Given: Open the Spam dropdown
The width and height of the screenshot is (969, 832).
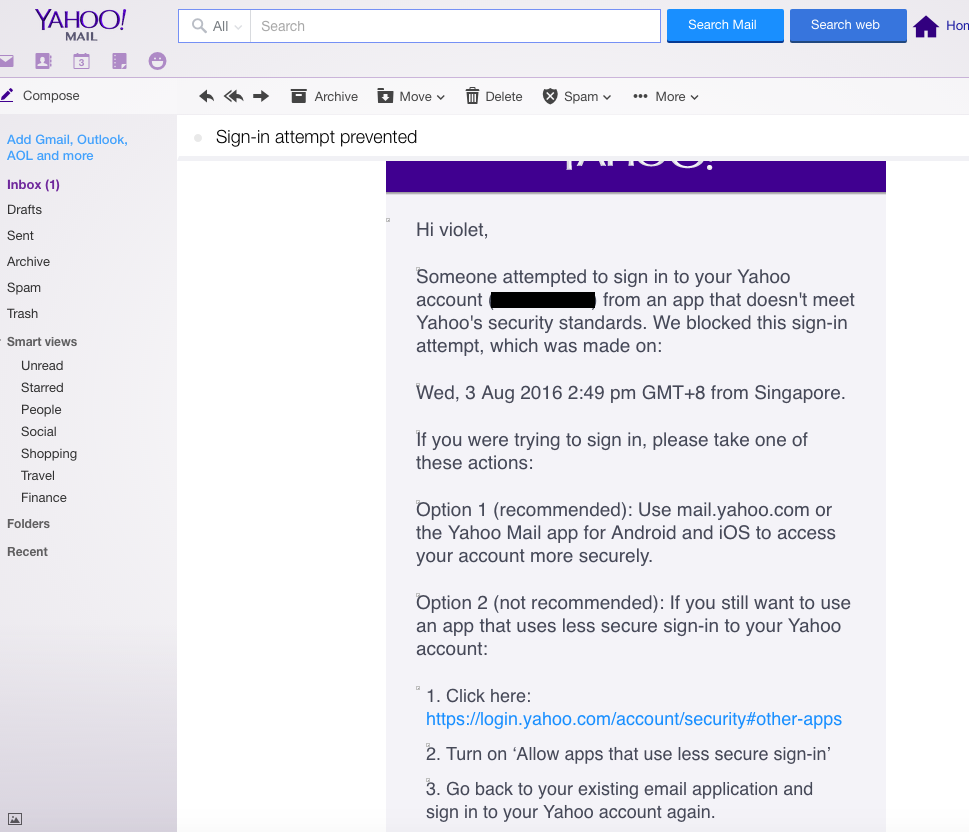Looking at the screenshot, I should coord(577,96).
